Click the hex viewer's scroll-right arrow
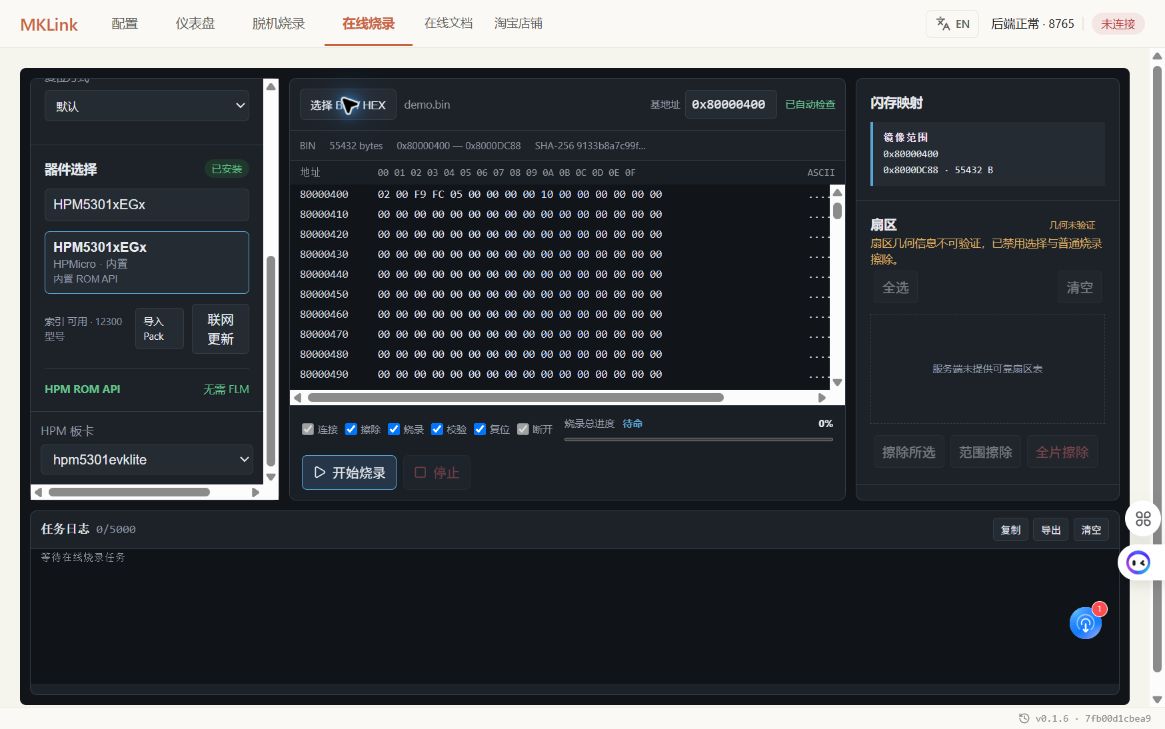The width and height of the screenshot is (1165, 729). click(x=822, y=398)
